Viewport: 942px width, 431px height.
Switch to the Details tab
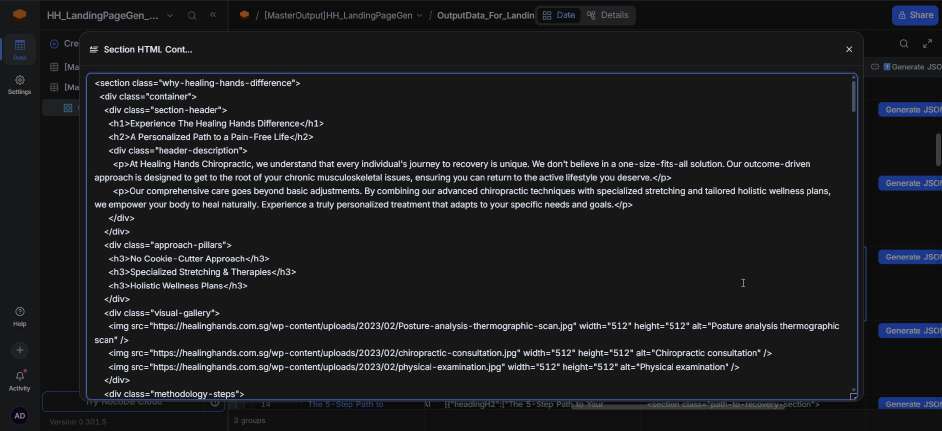tap(607, 16)
